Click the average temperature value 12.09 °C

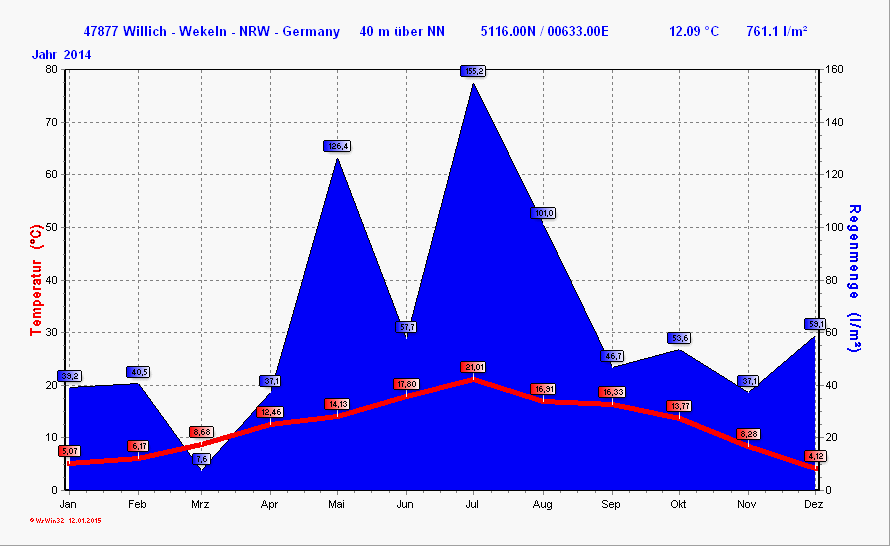tap(693, 31)
